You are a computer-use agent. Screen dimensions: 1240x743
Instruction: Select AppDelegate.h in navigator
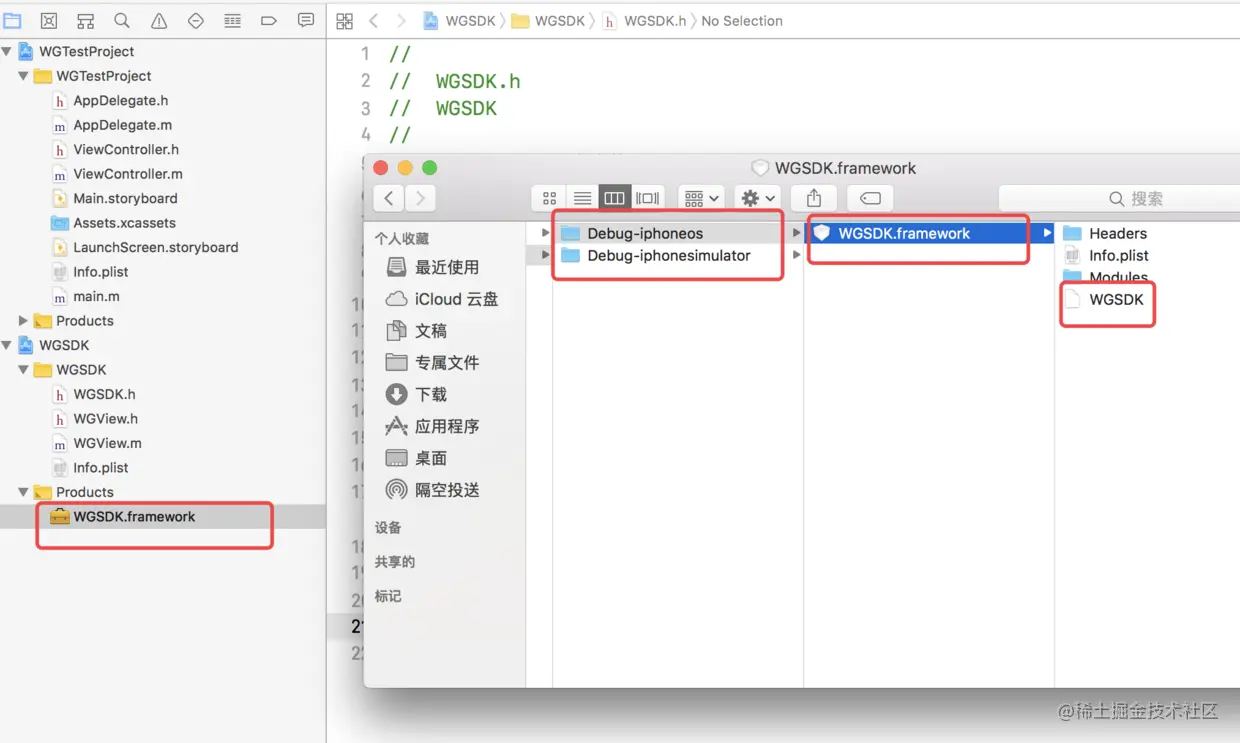tap(120, 100)
